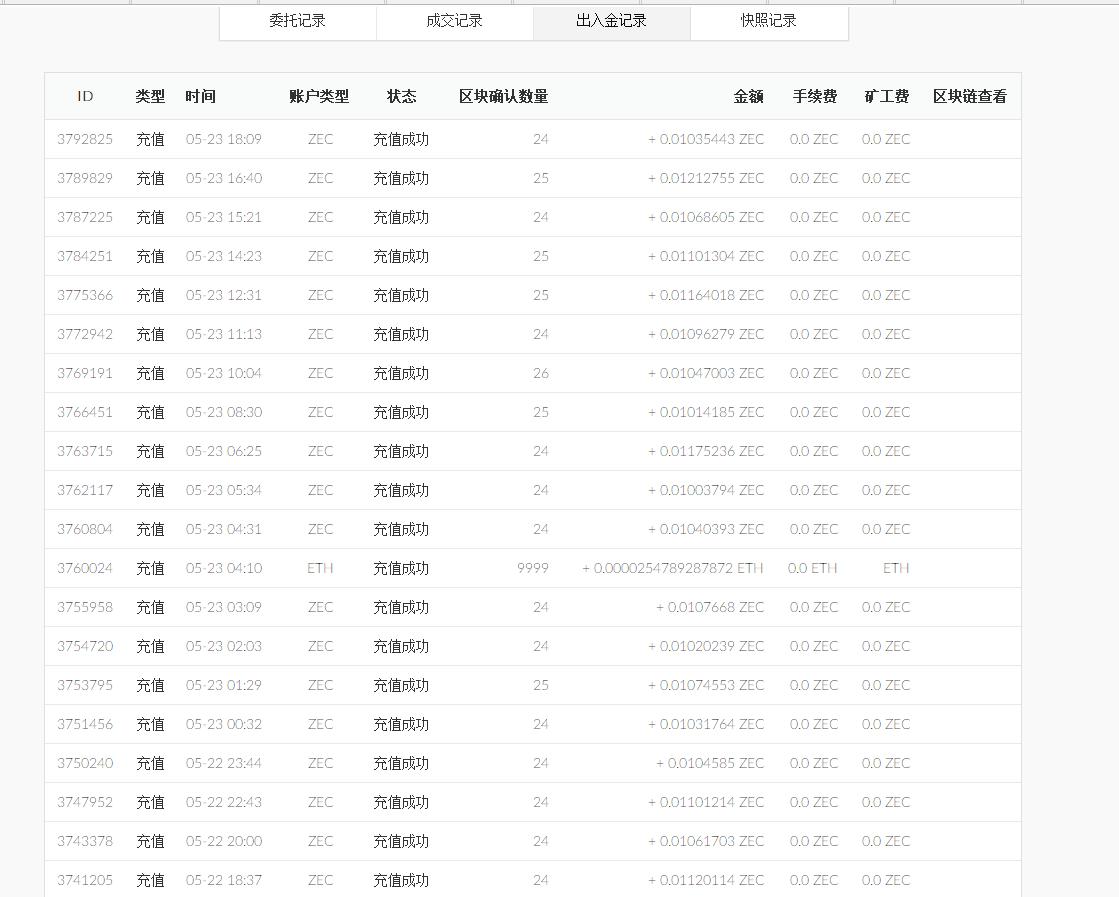Select record with ID 3792825
The height and width of the screenshot is (897, 1119).
84,139
